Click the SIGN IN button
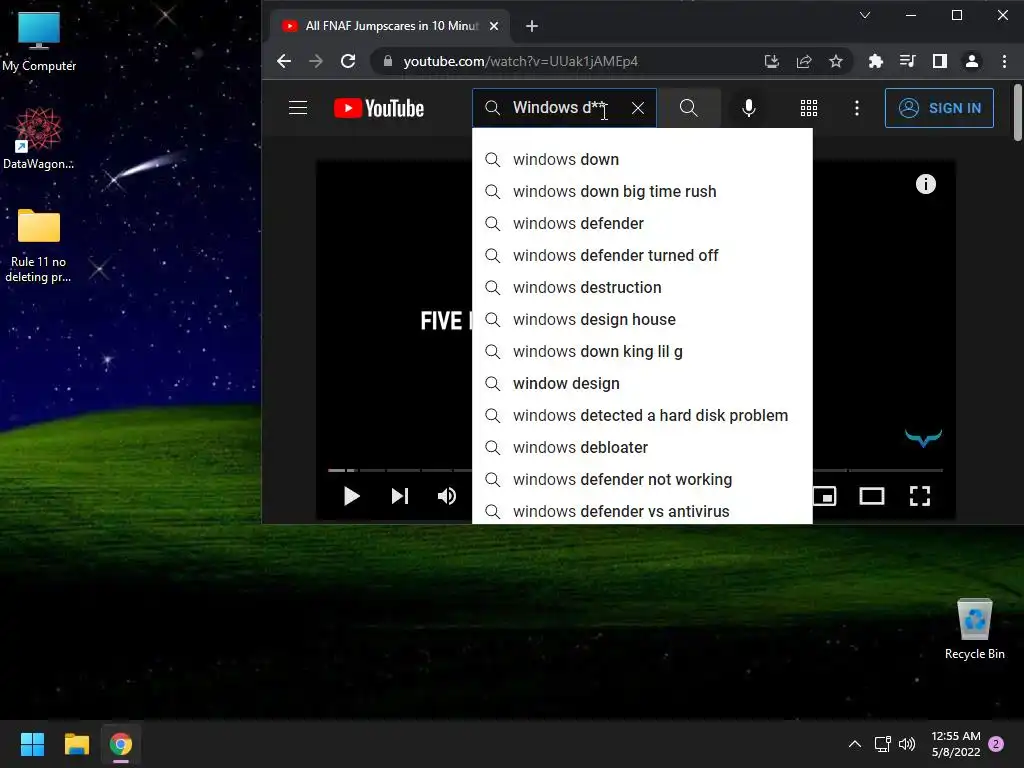This screenshot has height=768, width=1024. pyautogui.click(x=939, y=108)
